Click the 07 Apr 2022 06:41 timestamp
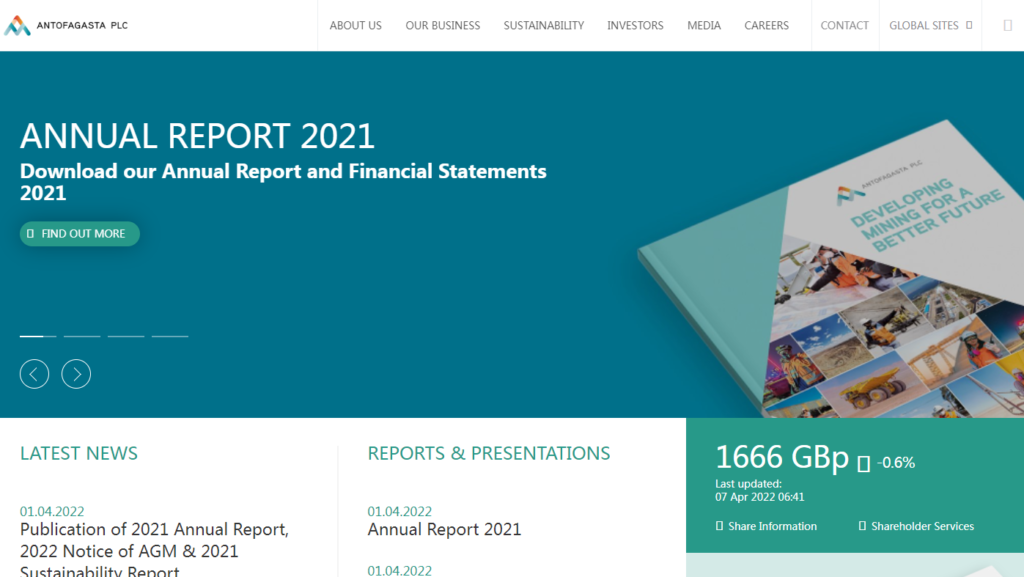This screenshot has width=1024, height=577. [760, 497]
